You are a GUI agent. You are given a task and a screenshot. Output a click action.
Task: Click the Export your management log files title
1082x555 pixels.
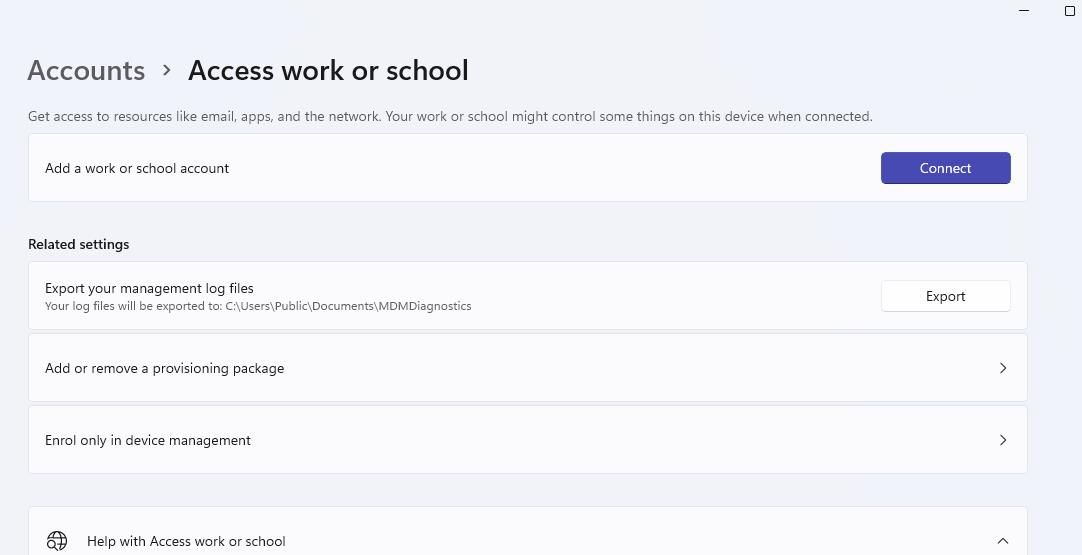coord(149,288)
